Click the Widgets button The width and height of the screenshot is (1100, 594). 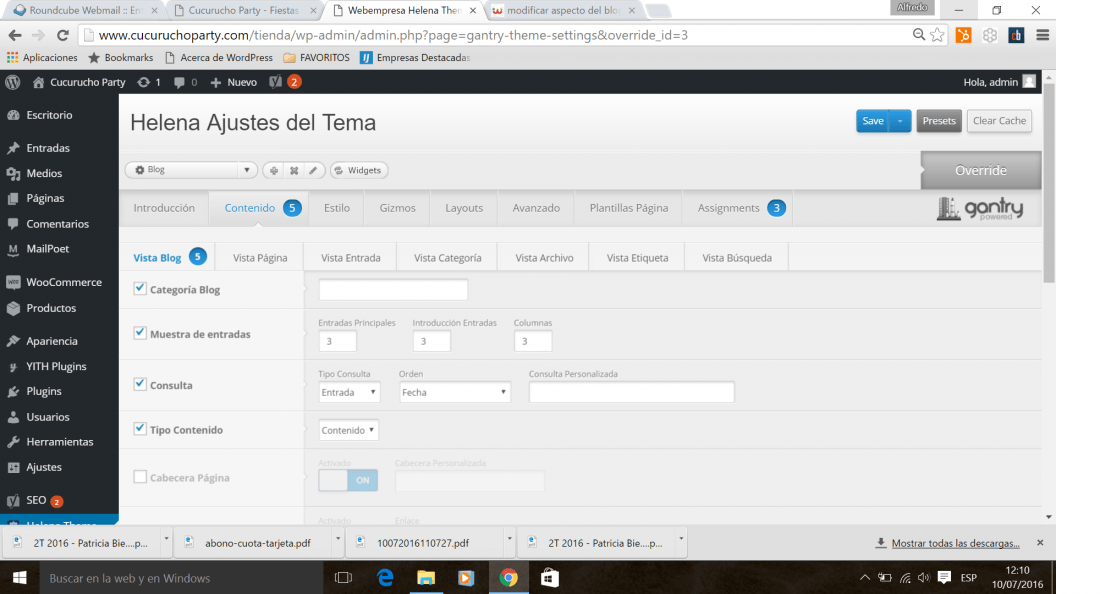pos(359,170)
